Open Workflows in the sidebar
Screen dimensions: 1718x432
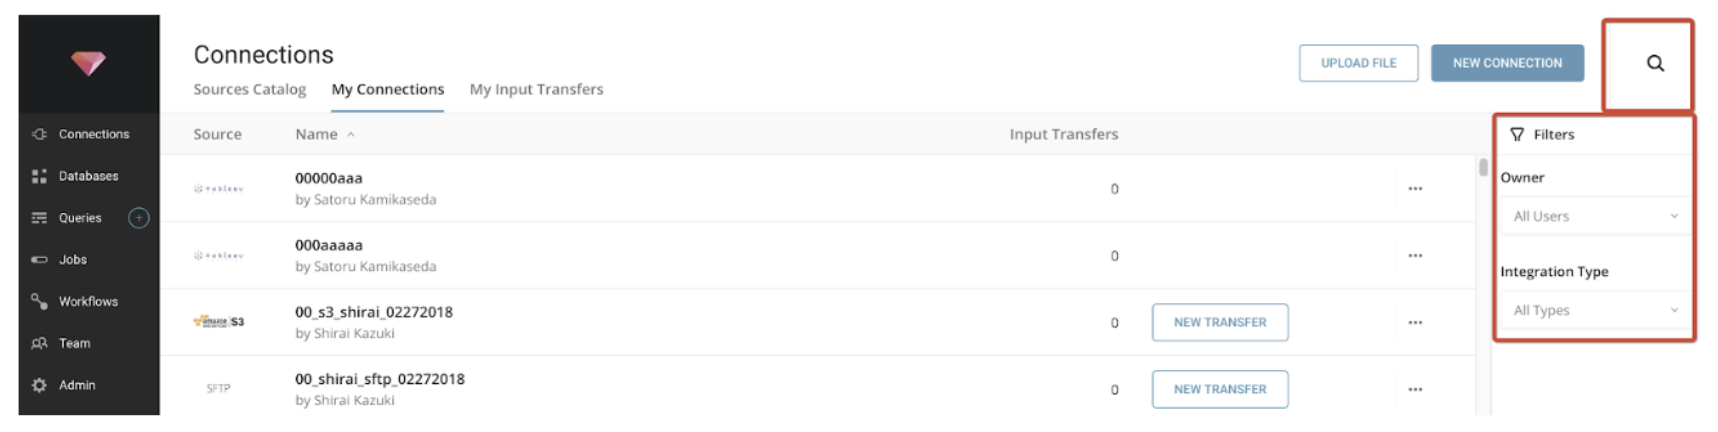[87, 301]
